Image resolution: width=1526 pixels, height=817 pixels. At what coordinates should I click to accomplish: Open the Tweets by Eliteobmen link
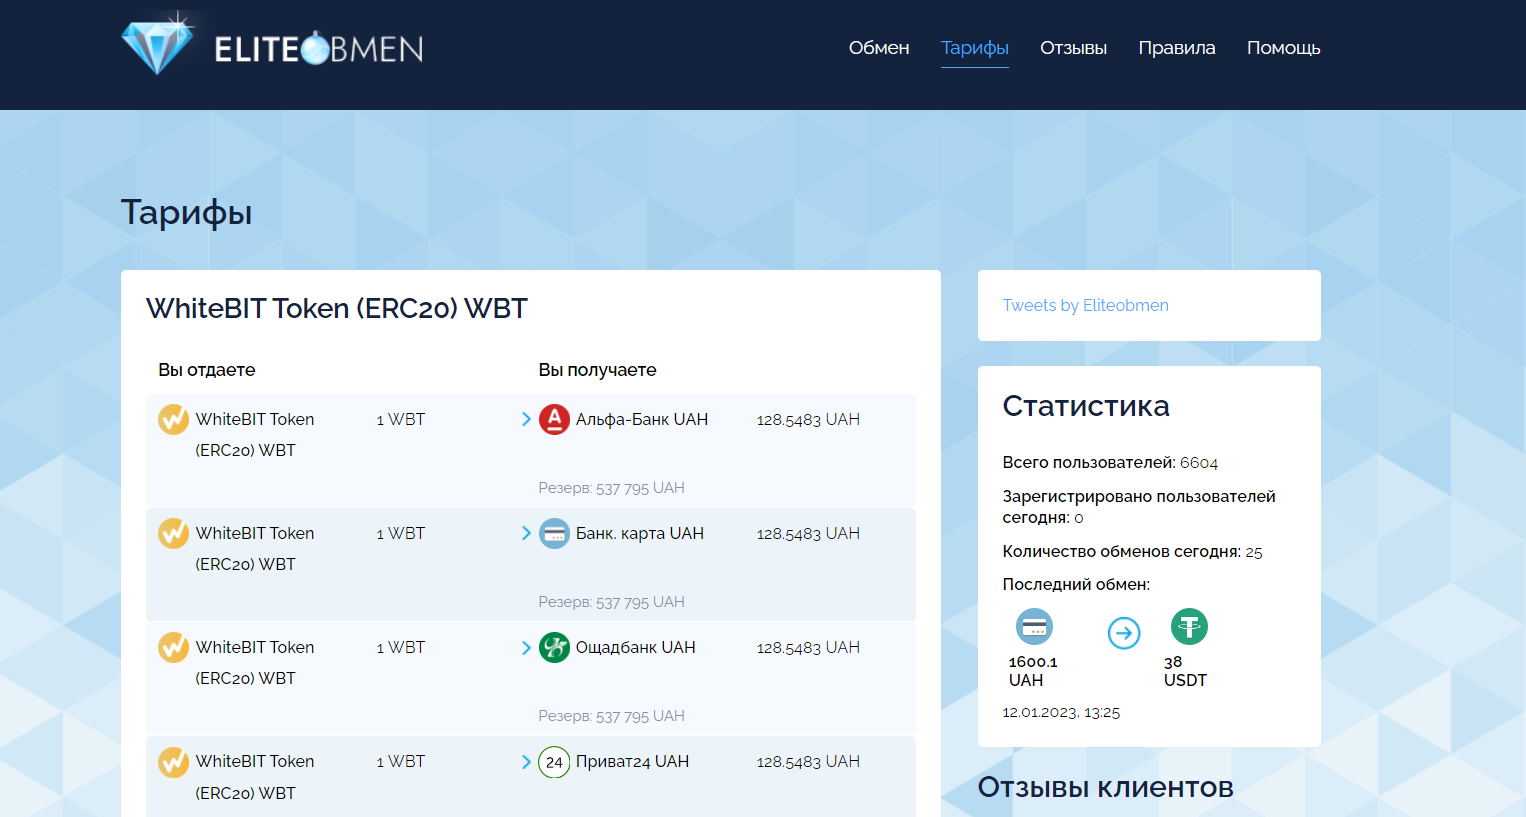(x=1085, y=305)
